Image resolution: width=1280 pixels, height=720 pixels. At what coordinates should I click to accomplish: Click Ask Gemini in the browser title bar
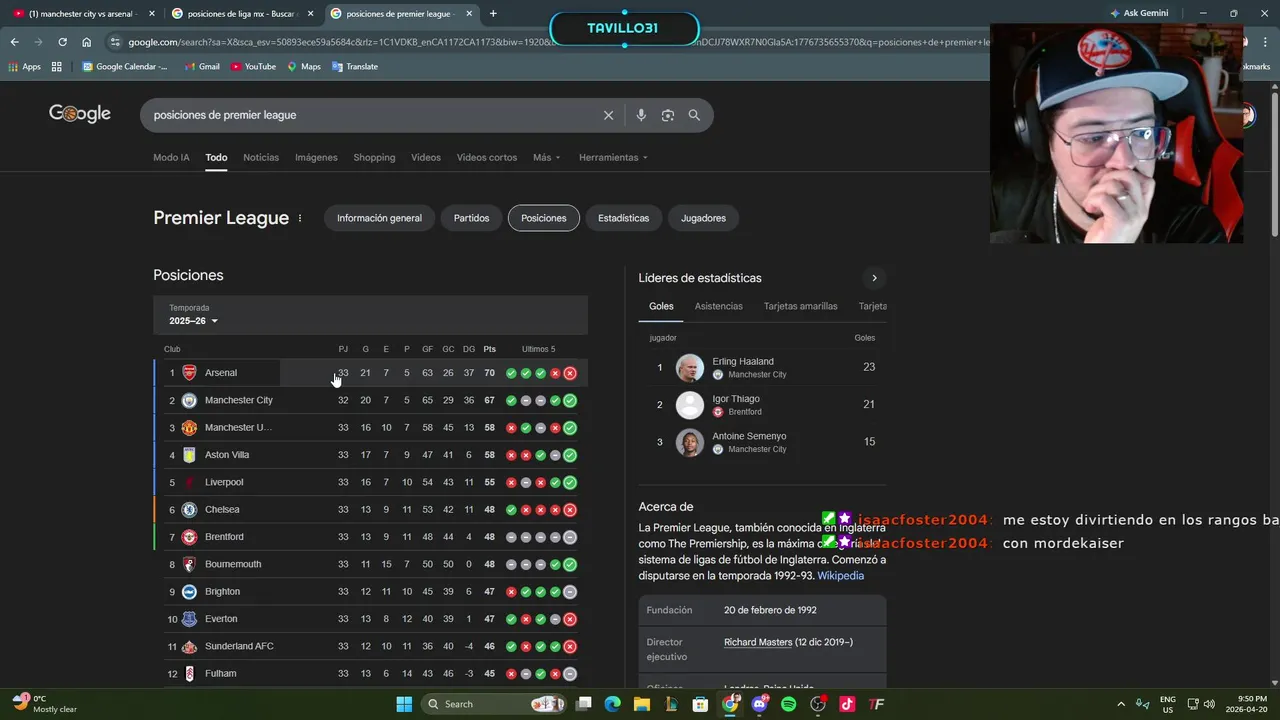point(1139,13)
